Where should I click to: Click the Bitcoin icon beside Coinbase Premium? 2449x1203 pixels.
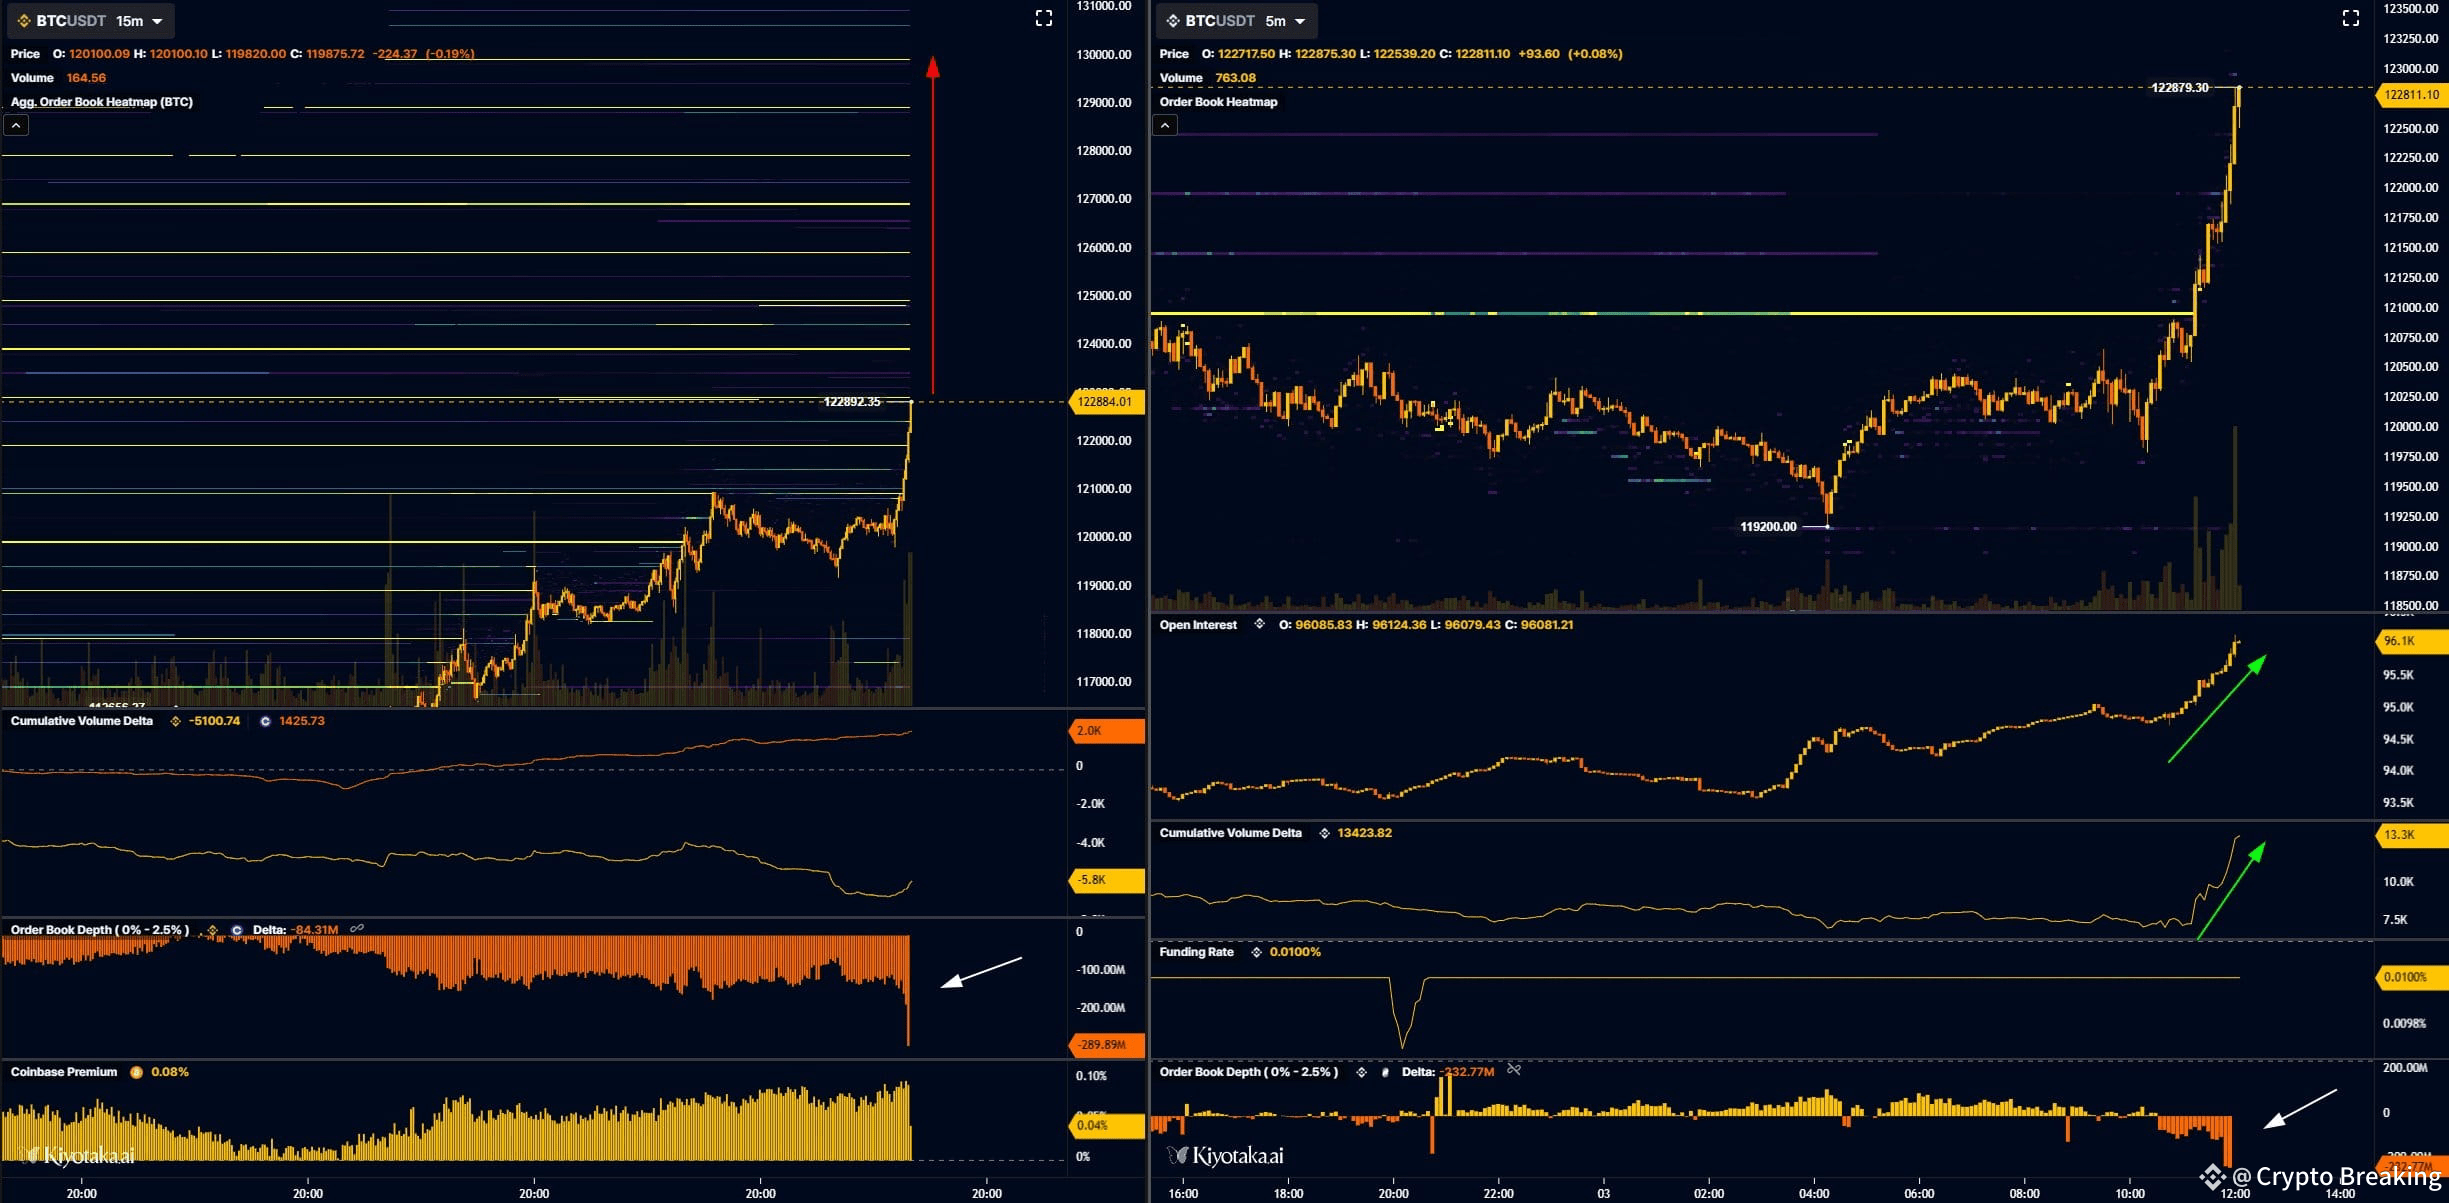136,1072
